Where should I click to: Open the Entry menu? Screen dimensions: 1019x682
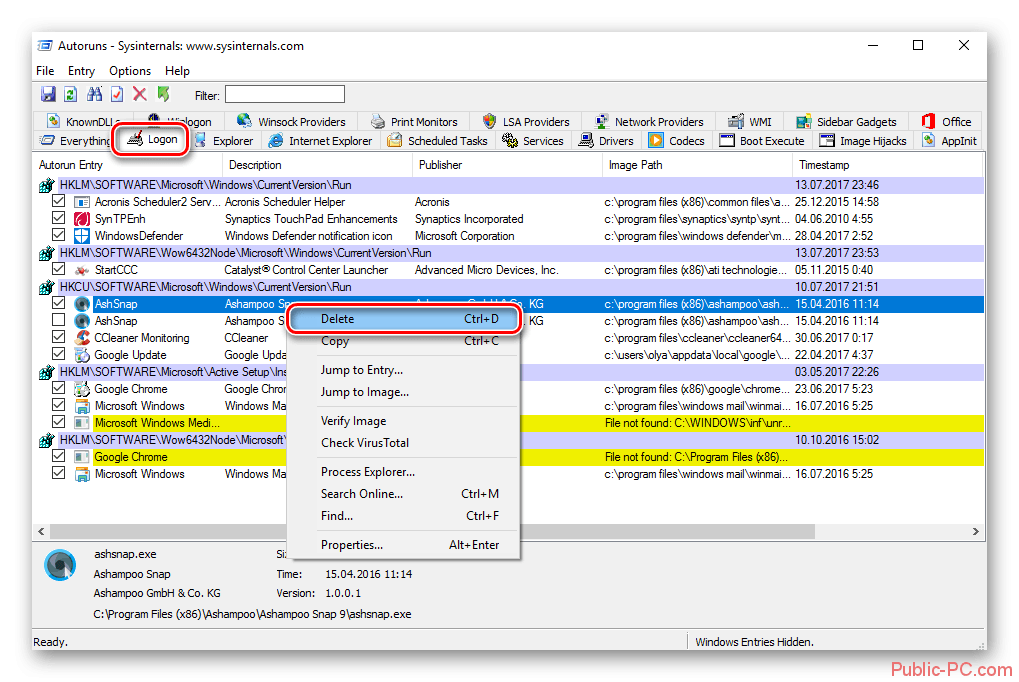[81, 71]
